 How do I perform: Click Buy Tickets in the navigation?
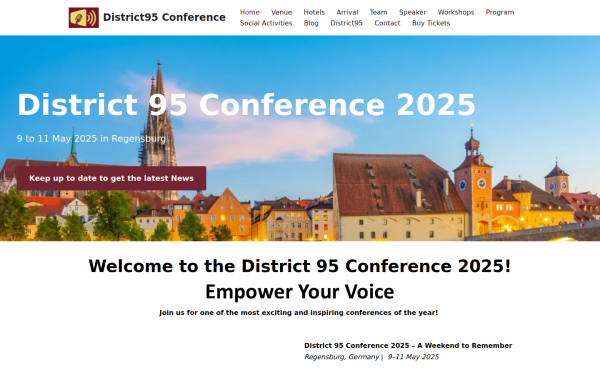click(430, 23)
